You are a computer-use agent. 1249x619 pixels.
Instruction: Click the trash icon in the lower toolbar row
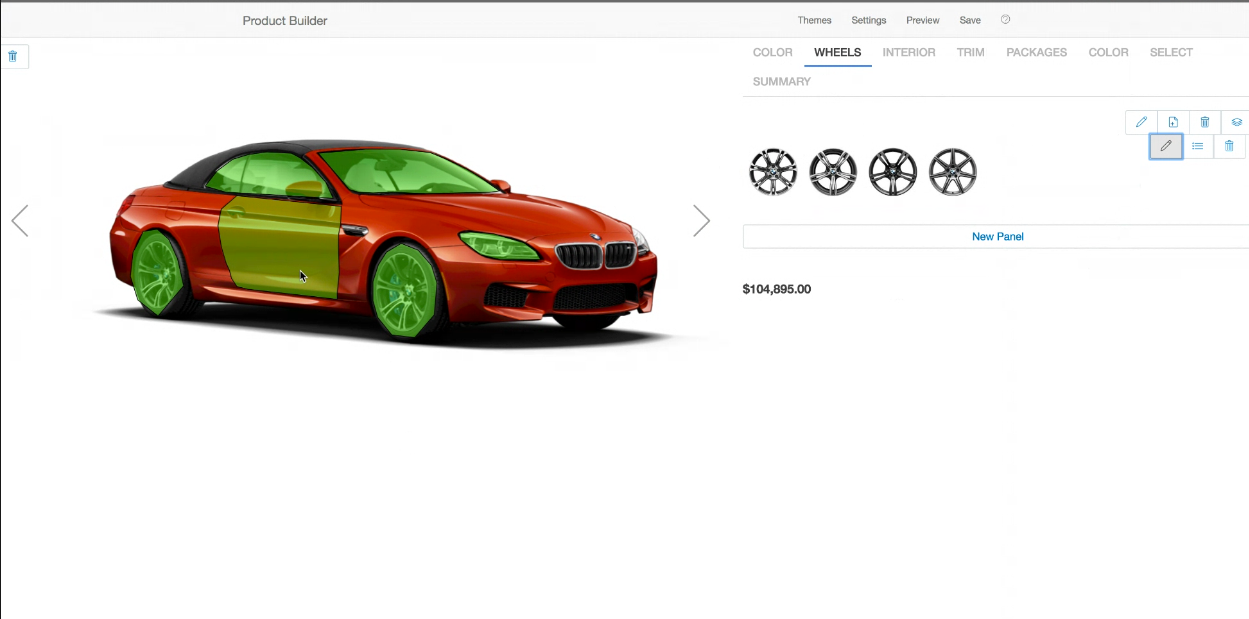pyautogui.click(x=1229, y=146)
